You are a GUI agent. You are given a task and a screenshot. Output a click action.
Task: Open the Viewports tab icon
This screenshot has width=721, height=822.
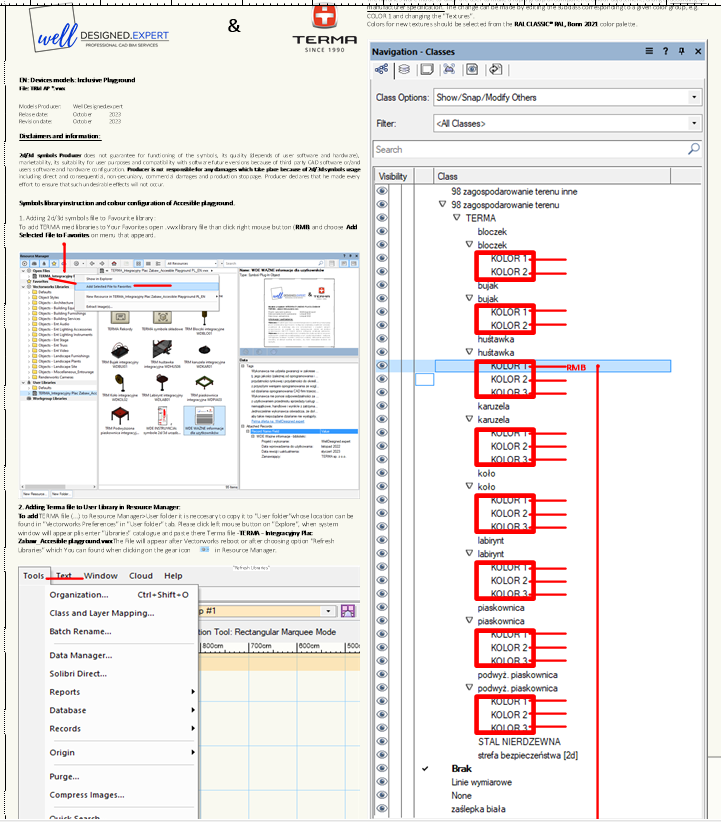(449, 70)
